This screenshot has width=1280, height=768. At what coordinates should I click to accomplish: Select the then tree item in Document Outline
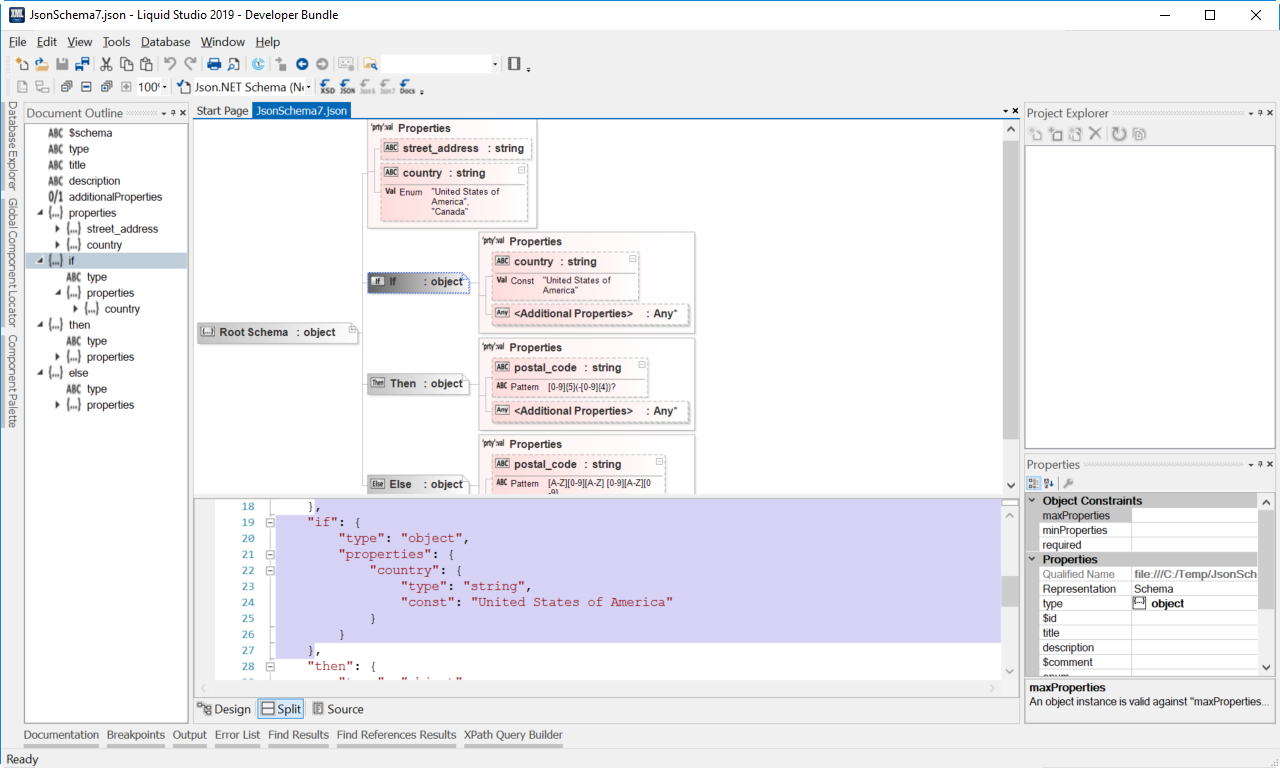(x=80, y=324)
